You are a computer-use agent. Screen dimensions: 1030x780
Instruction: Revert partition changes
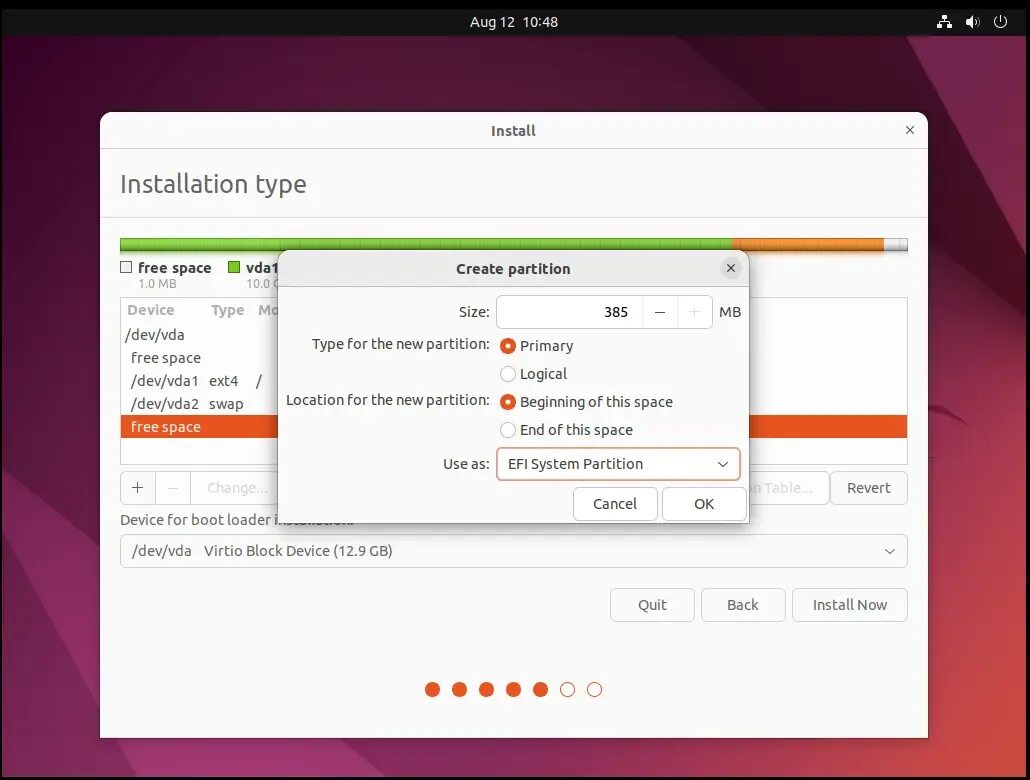click(868, 488)
